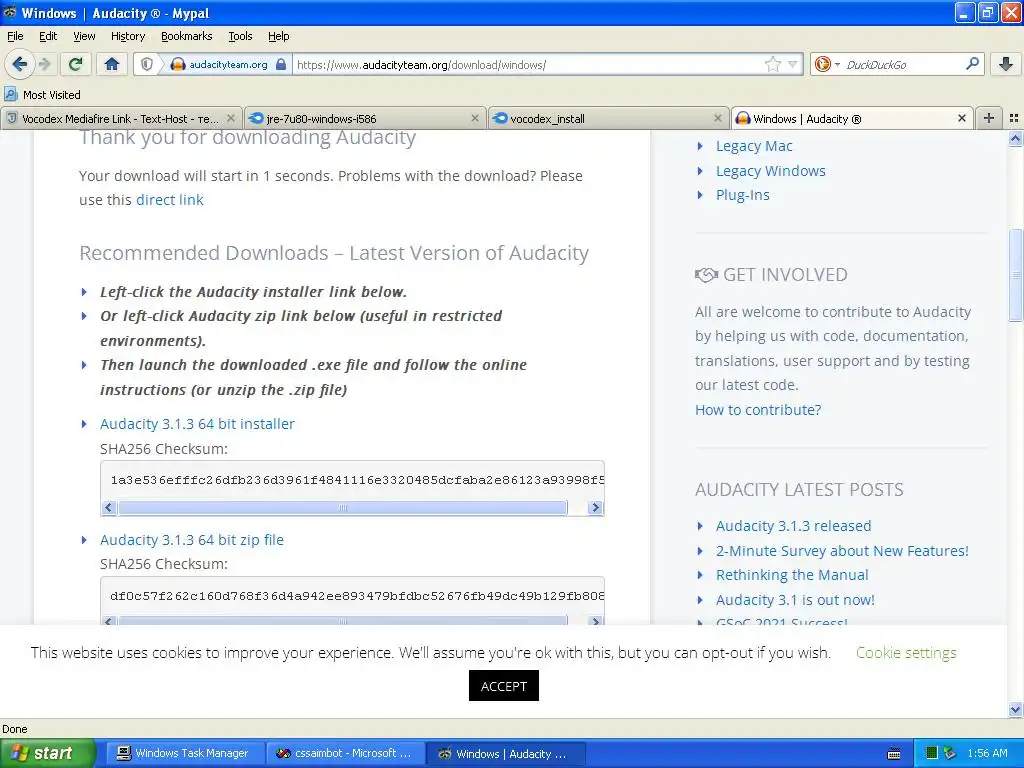Open the Bookmarks menu
The height and width of the screenshot is (768, 1024).
tap(186, 36)
